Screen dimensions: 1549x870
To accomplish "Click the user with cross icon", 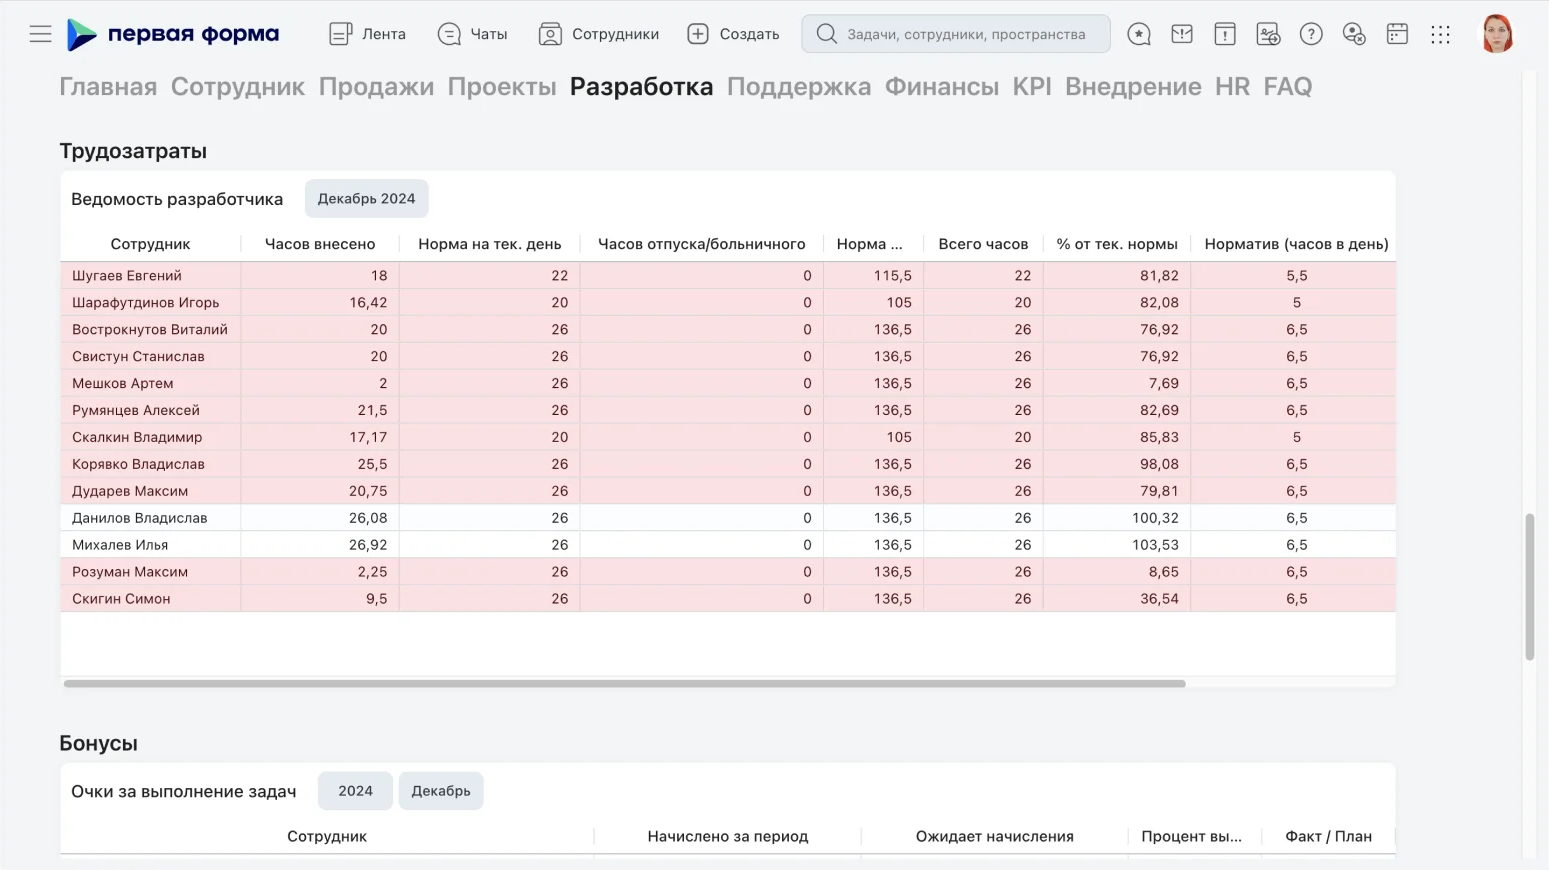I will 1354,34.
